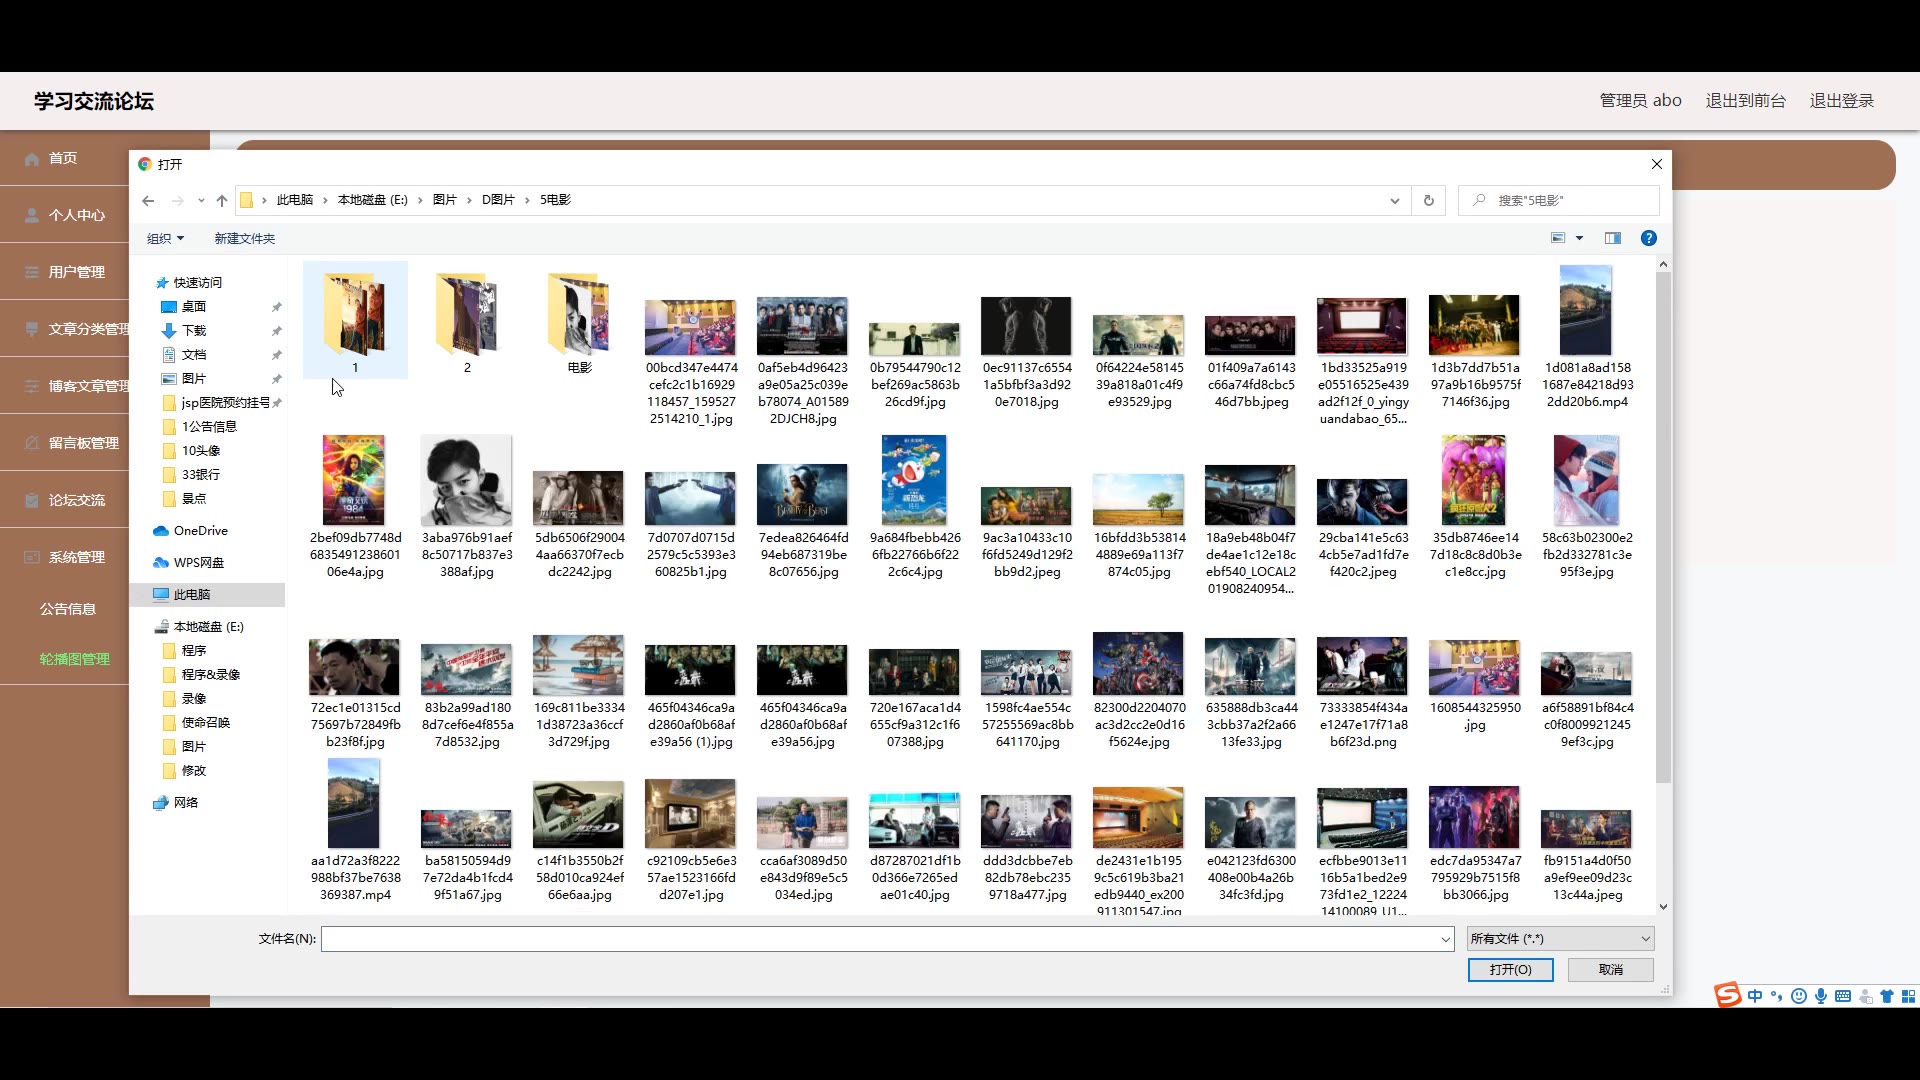Screen dimensions: 1920x1080
Task: Click the search 5电影 box
Action: point(1558,200)
